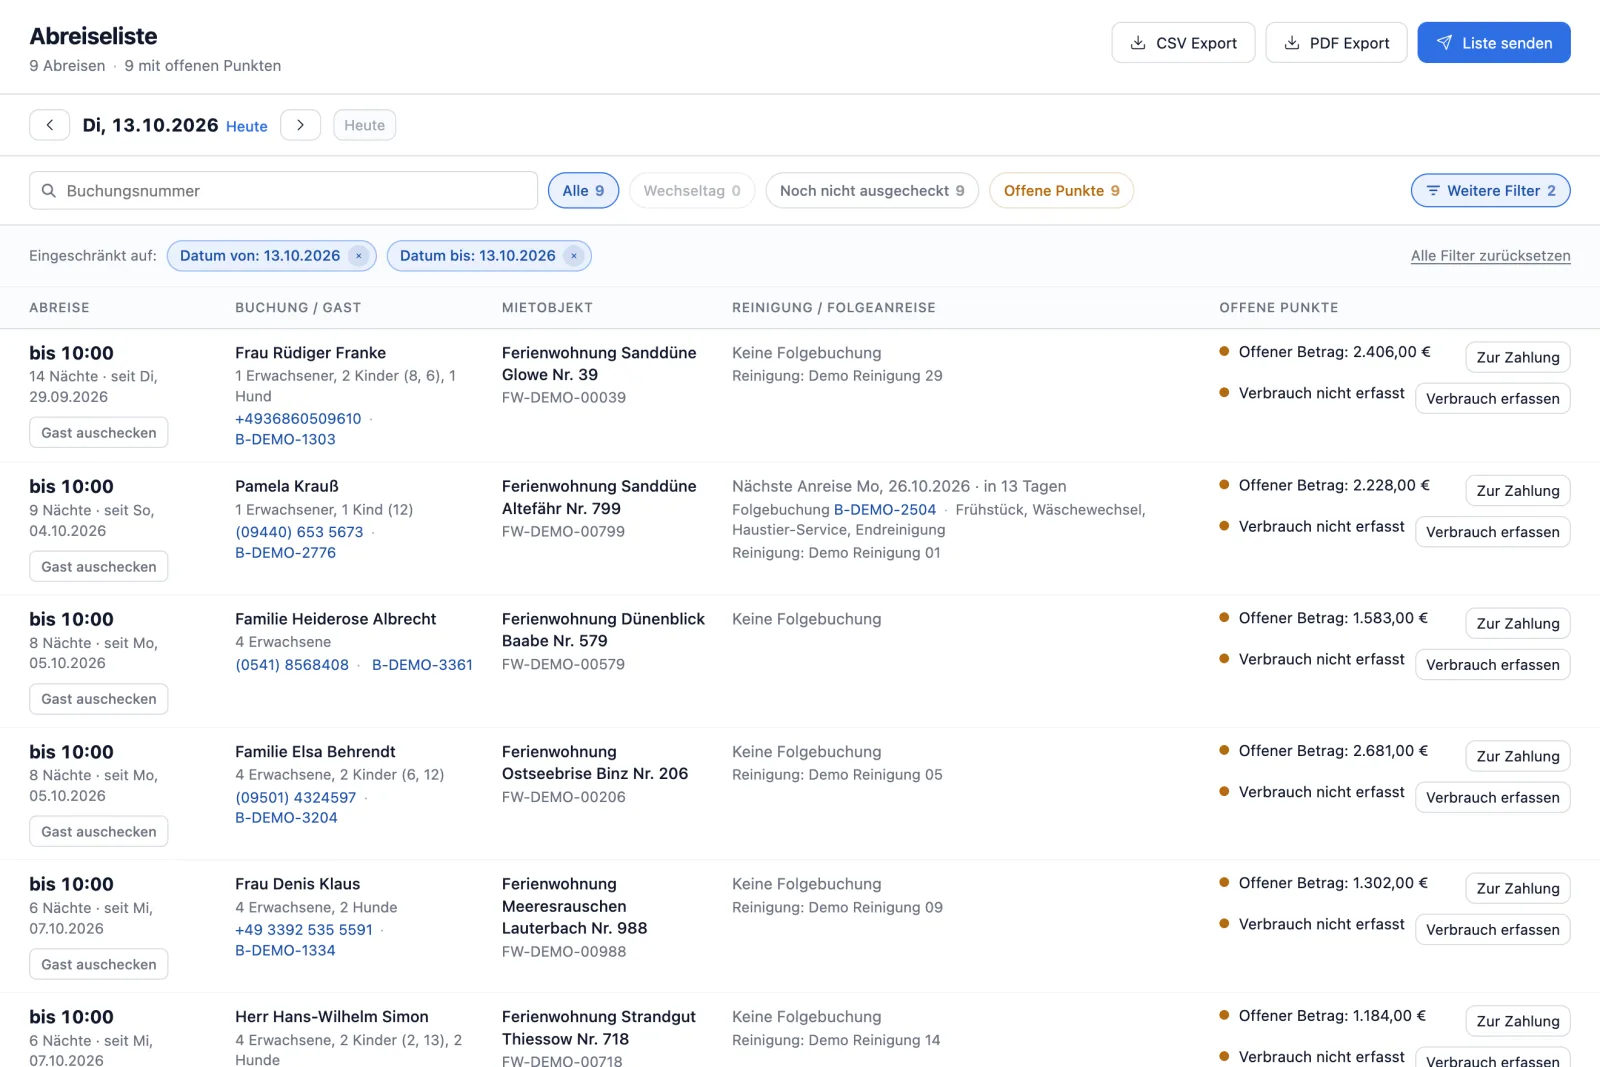This screenshot has height=1067, width=1600.
Task: Reset all filters via 'Alle Filter zurücksetzen'
Action: (x=1490, y=256)
